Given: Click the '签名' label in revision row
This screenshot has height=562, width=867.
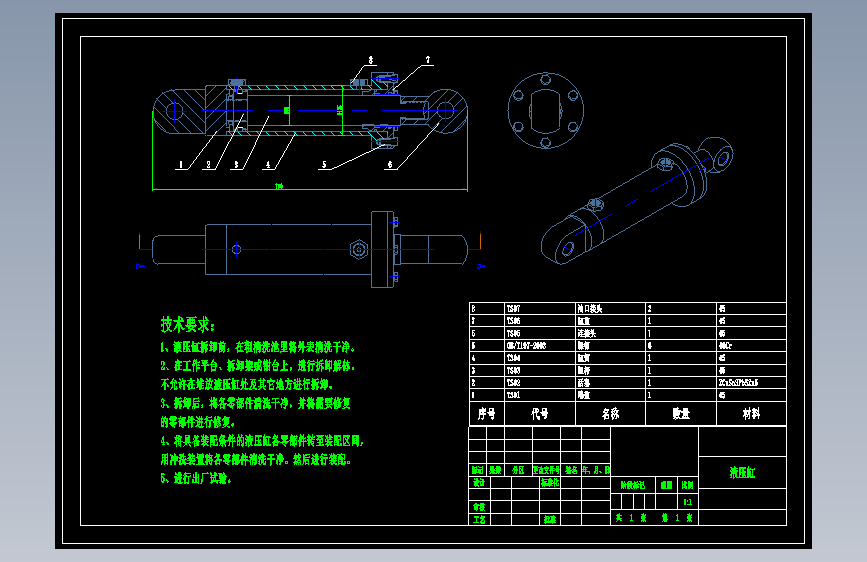Looking at the screenshot, I should (571, 470).
